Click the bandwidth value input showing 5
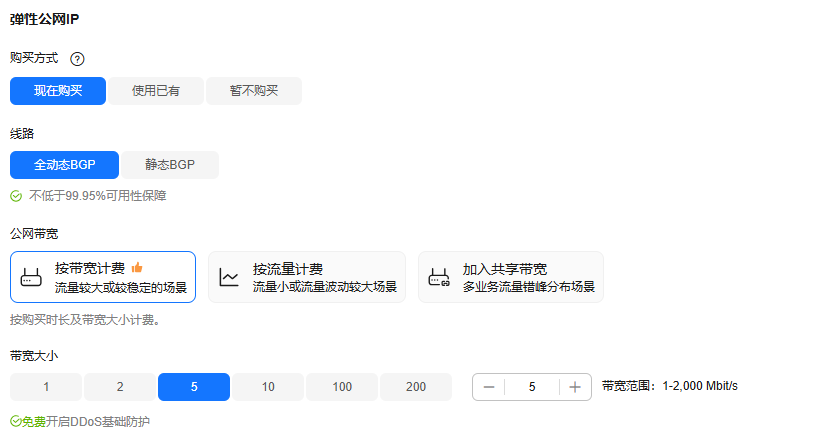The height and width of the screenshot is (448, 827). tap(532, 387)
